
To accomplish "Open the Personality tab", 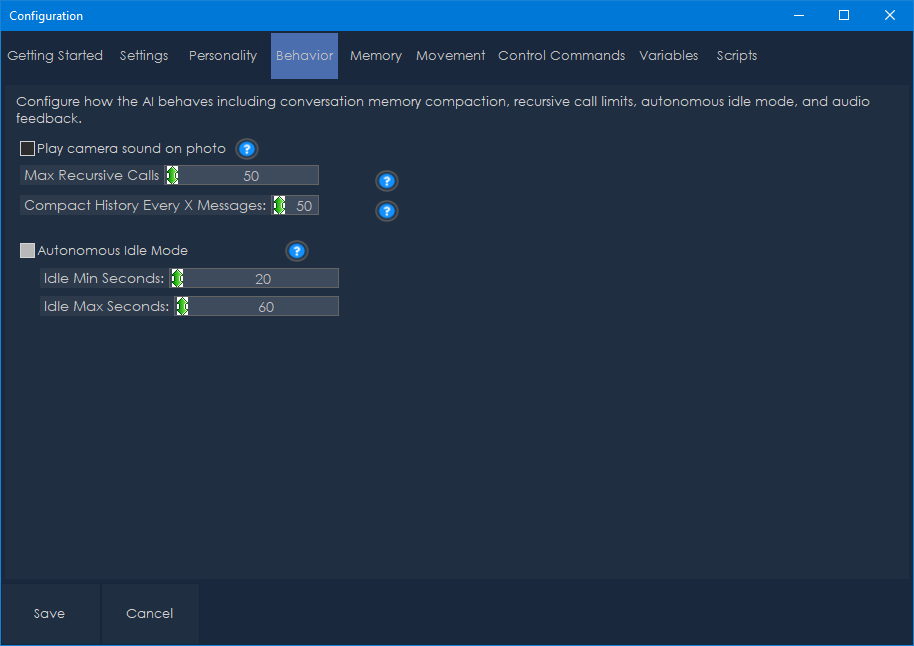I will click(223, 56).
